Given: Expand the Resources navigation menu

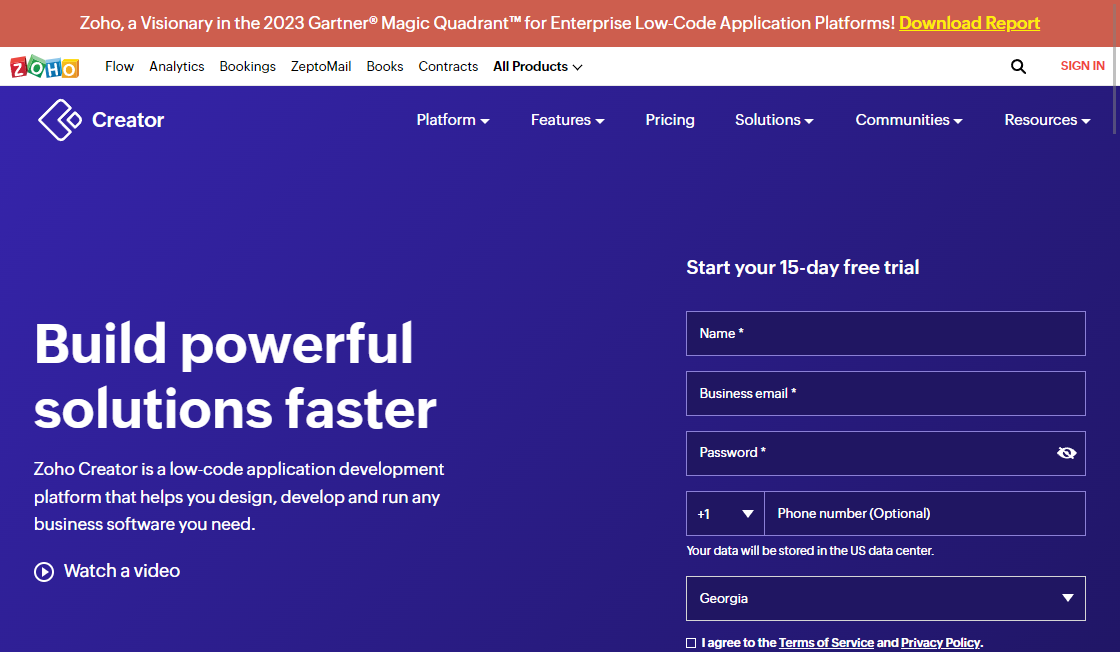Looking at the screenshot, I should coord(1047,120).
